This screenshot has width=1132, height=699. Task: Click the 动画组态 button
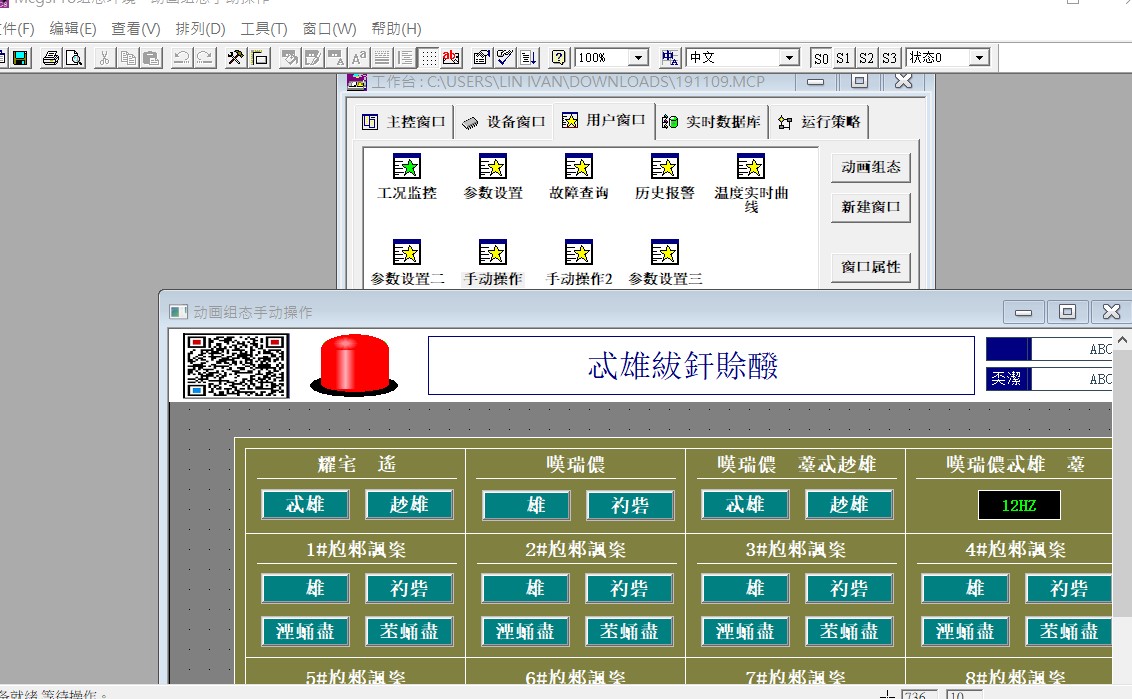click(870, 168)
